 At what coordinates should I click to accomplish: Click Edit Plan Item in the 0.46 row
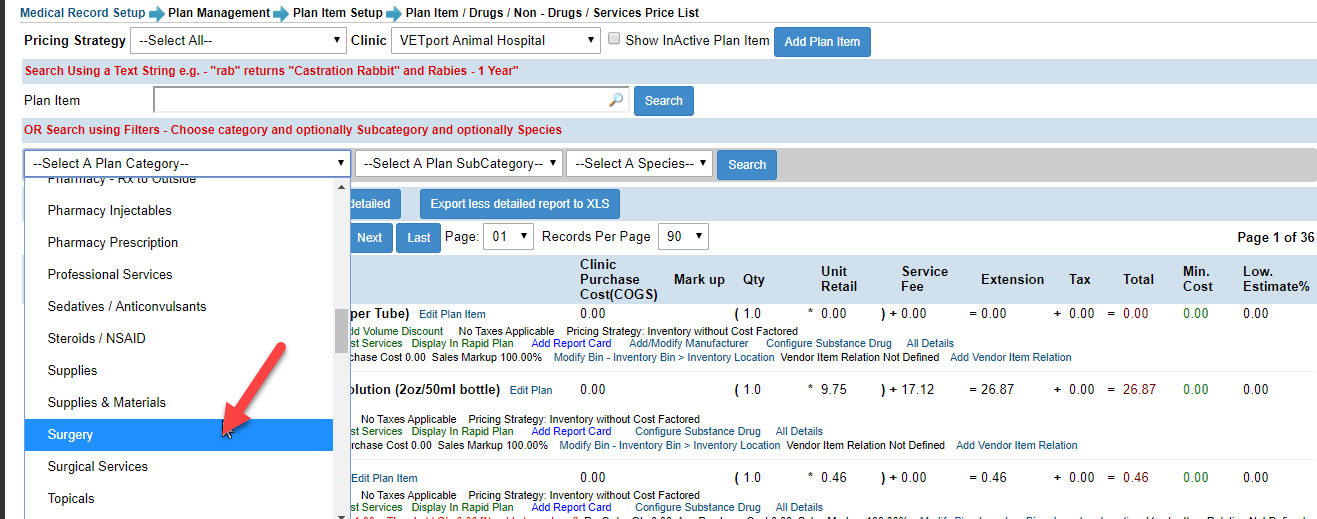[384, 478]
